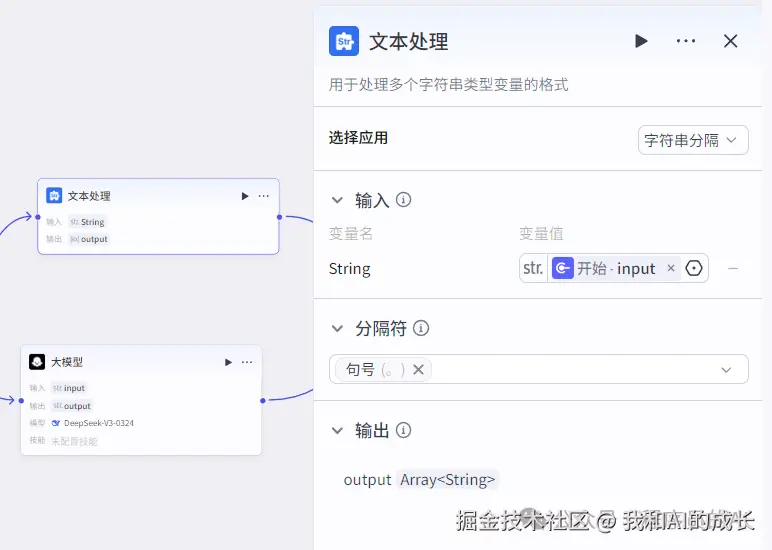Click the Array<String> output type
772x550 pixels.
(x=448, y=480)
